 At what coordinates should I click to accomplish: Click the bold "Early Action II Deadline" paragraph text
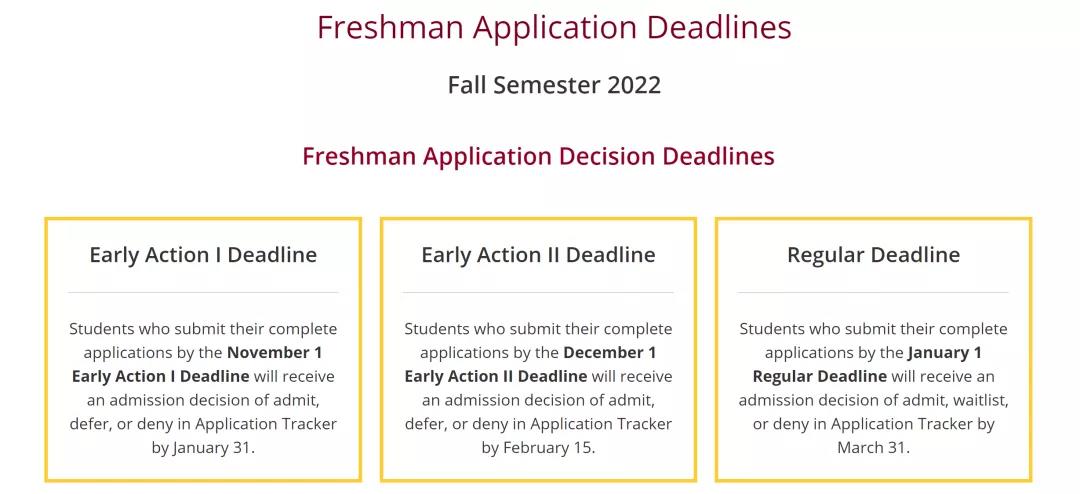pyautogui.click(x=496, y=377)
